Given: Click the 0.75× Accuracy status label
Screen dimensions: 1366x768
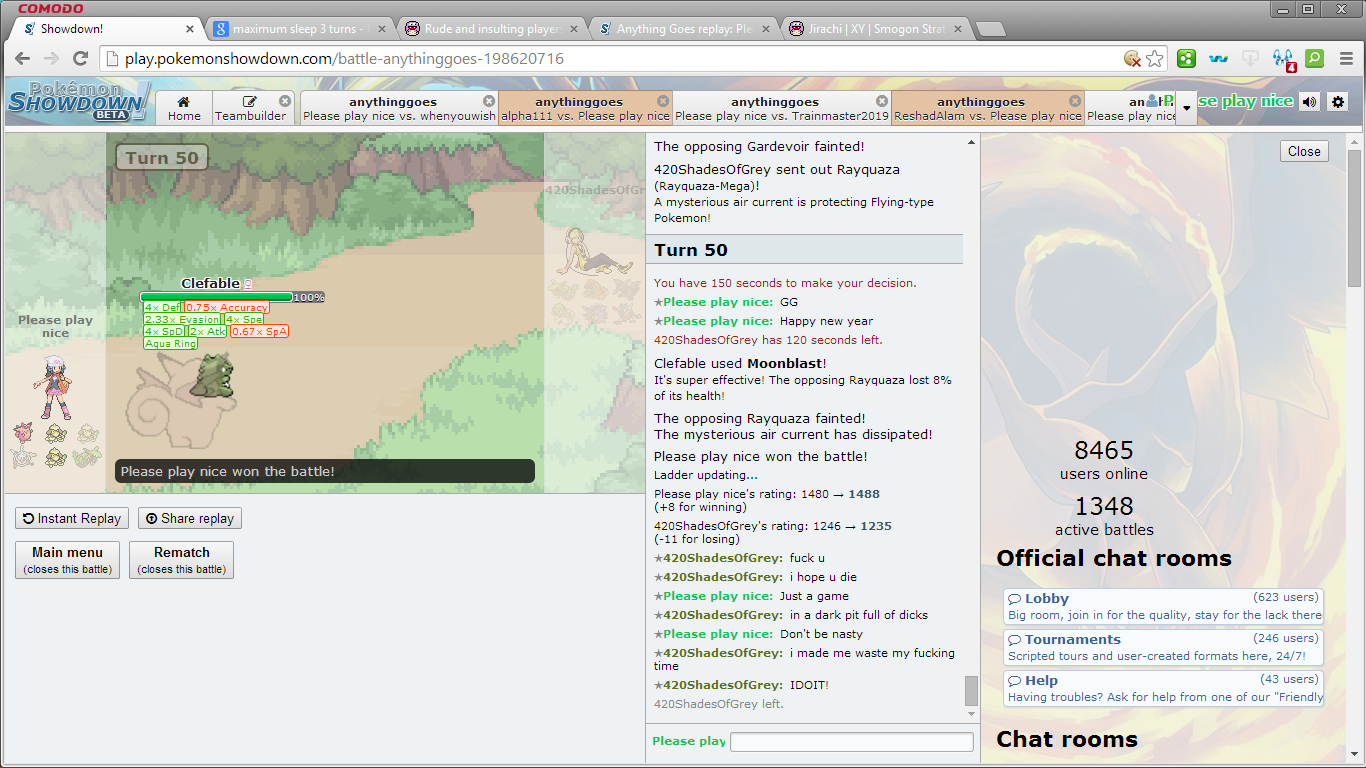Looking at the screenshot, I should 226,307.
